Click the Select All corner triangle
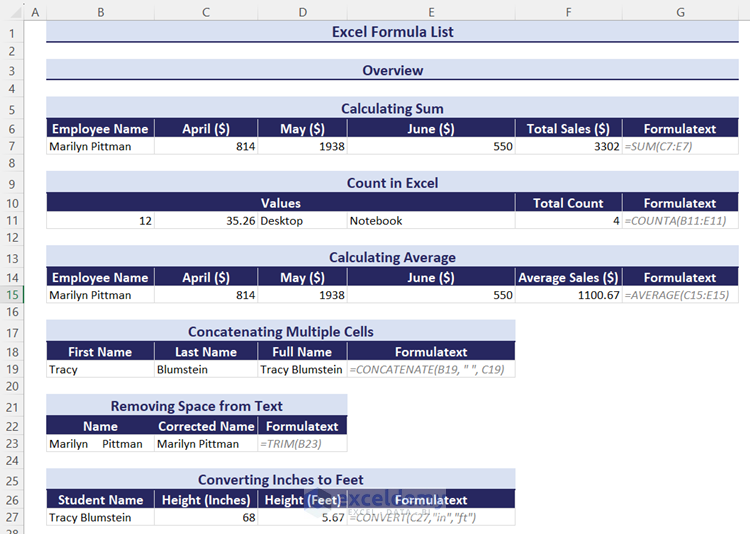 tap(16, 12)
